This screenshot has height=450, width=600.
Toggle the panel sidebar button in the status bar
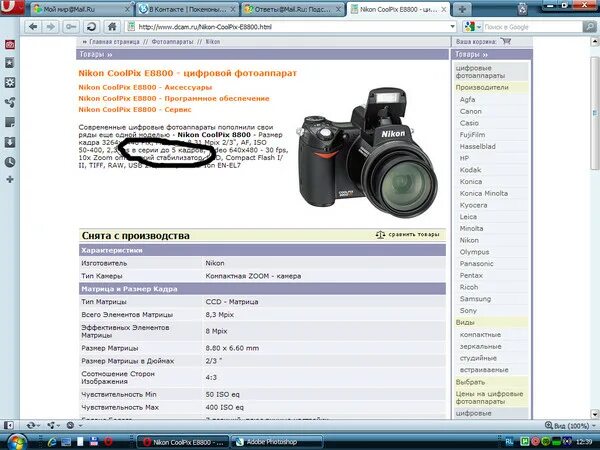8,425
